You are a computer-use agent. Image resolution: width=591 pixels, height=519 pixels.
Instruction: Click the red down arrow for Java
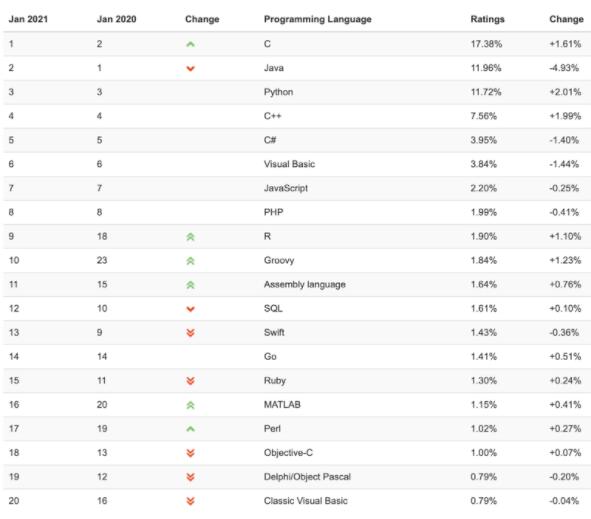tap(190, 69)
